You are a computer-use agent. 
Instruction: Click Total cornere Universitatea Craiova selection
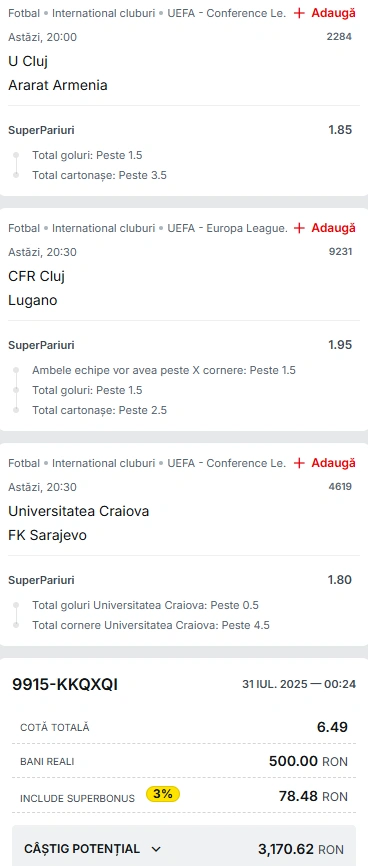(x=151, y=626)
